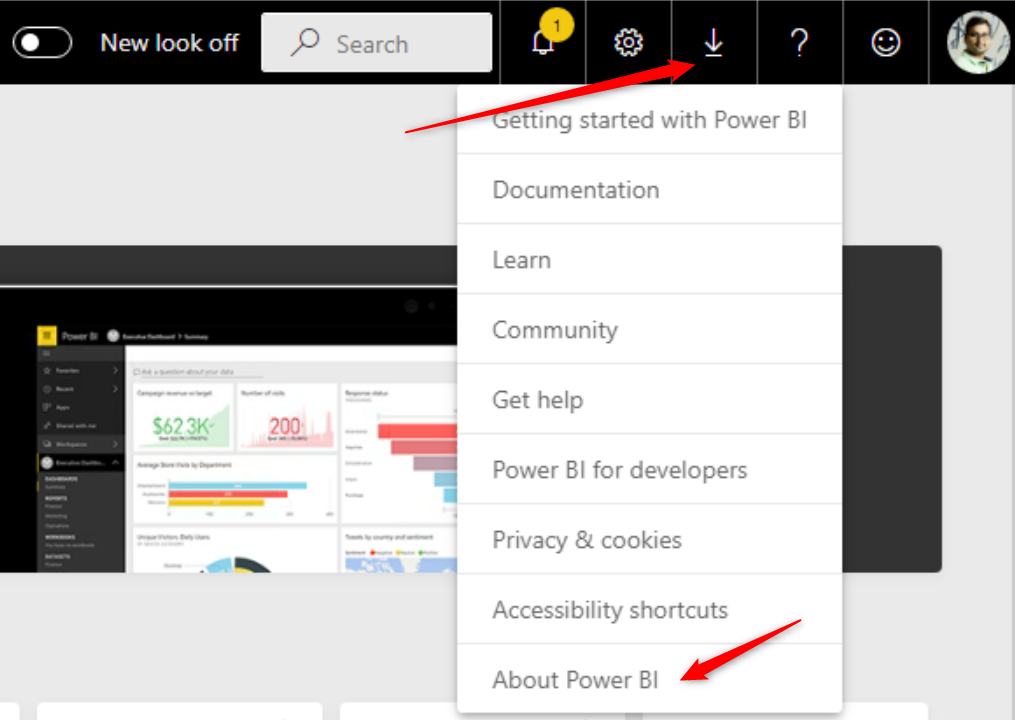1015x720 pixels.
Task: Open the settings gear icon
Action: click(628, 43)
